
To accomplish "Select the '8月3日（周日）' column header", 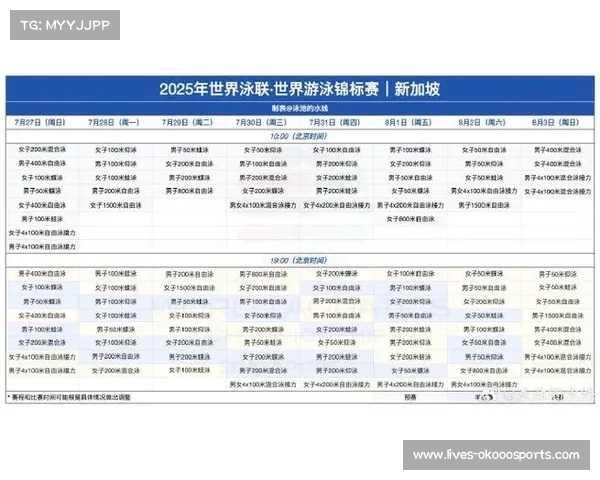I will pyautogui.click(x=556, y=122).
